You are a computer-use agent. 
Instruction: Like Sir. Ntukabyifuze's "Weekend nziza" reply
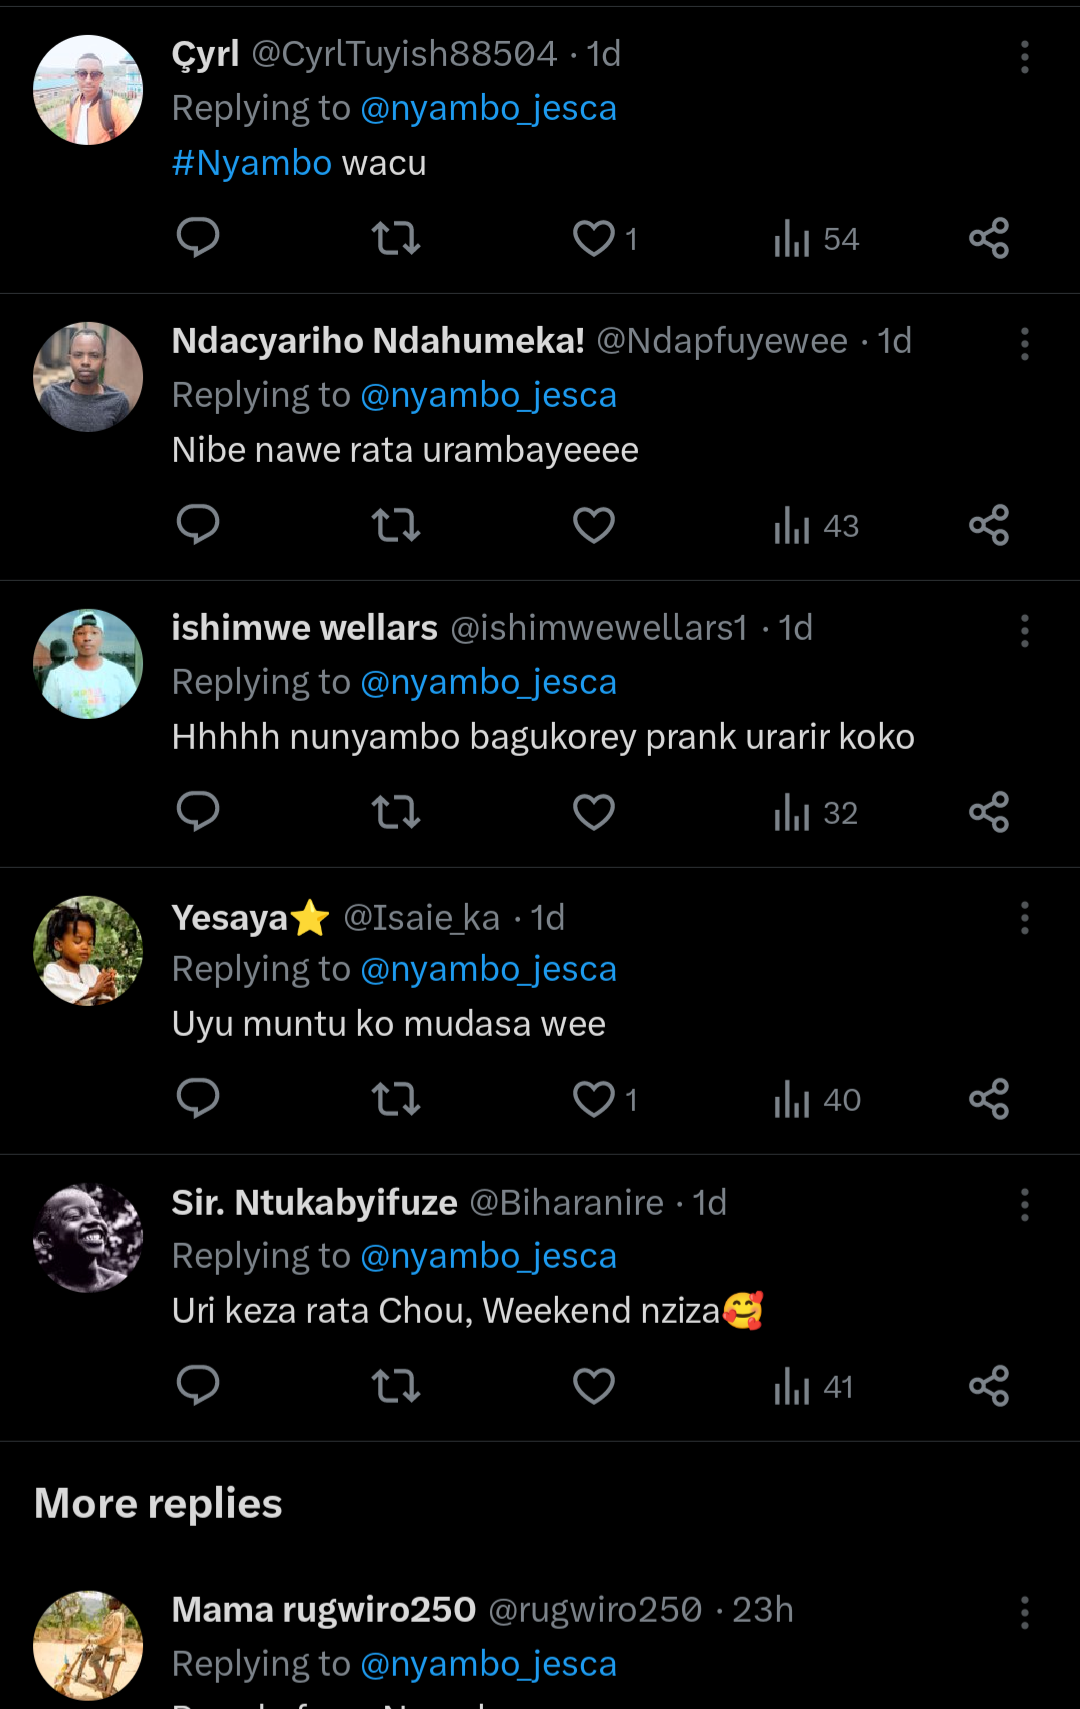[594, 1386]
